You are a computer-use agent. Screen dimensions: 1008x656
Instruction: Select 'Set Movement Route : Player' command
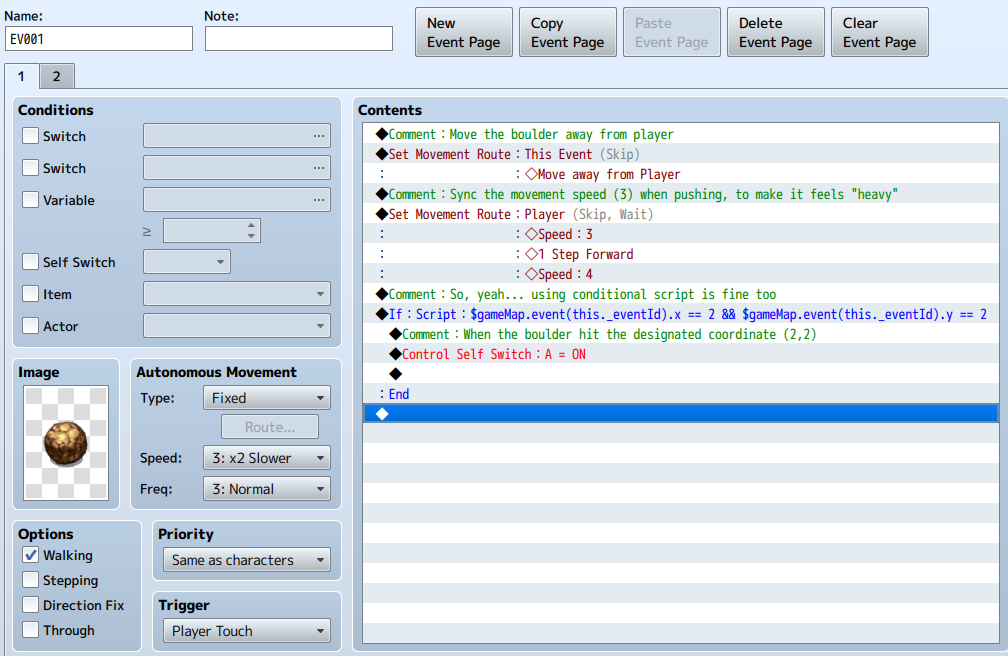pyautogui.click(x=681, y=214)
